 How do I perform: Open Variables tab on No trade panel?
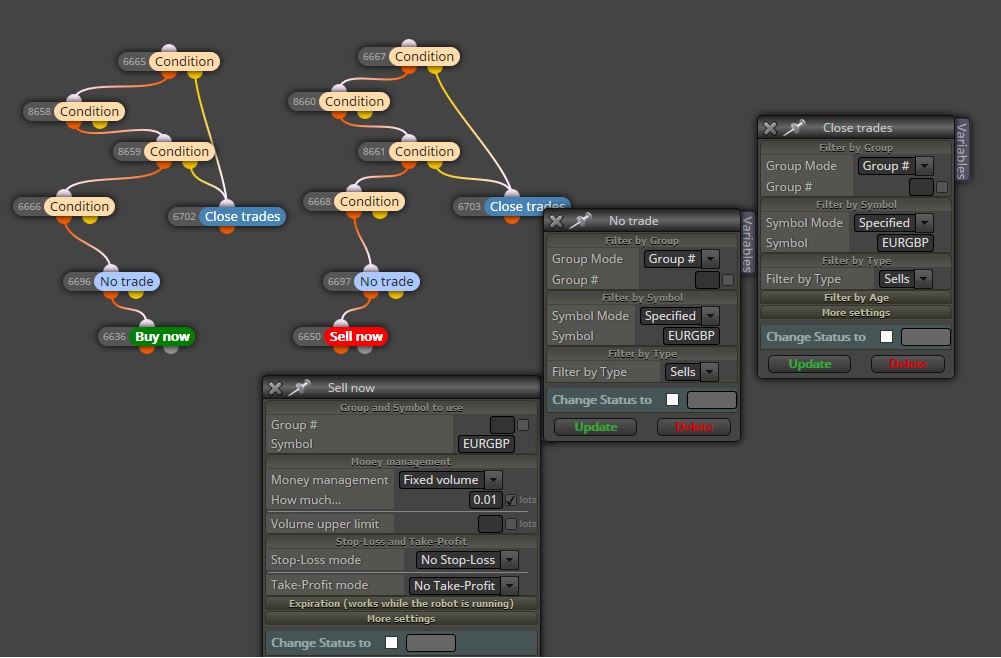coord(748,244)
